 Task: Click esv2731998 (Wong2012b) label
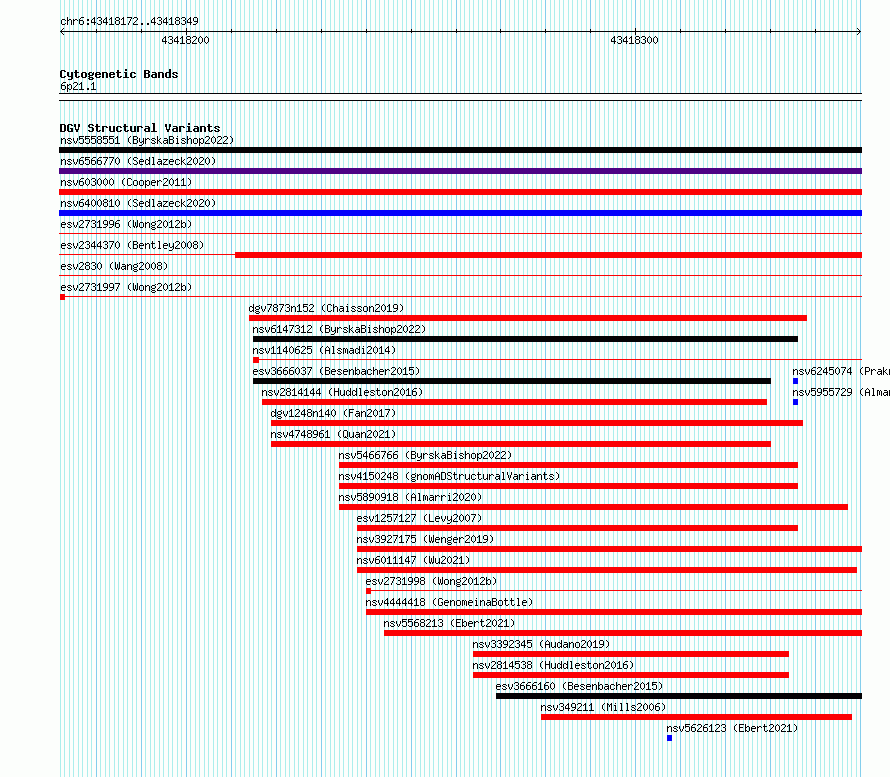coord(431,581)
